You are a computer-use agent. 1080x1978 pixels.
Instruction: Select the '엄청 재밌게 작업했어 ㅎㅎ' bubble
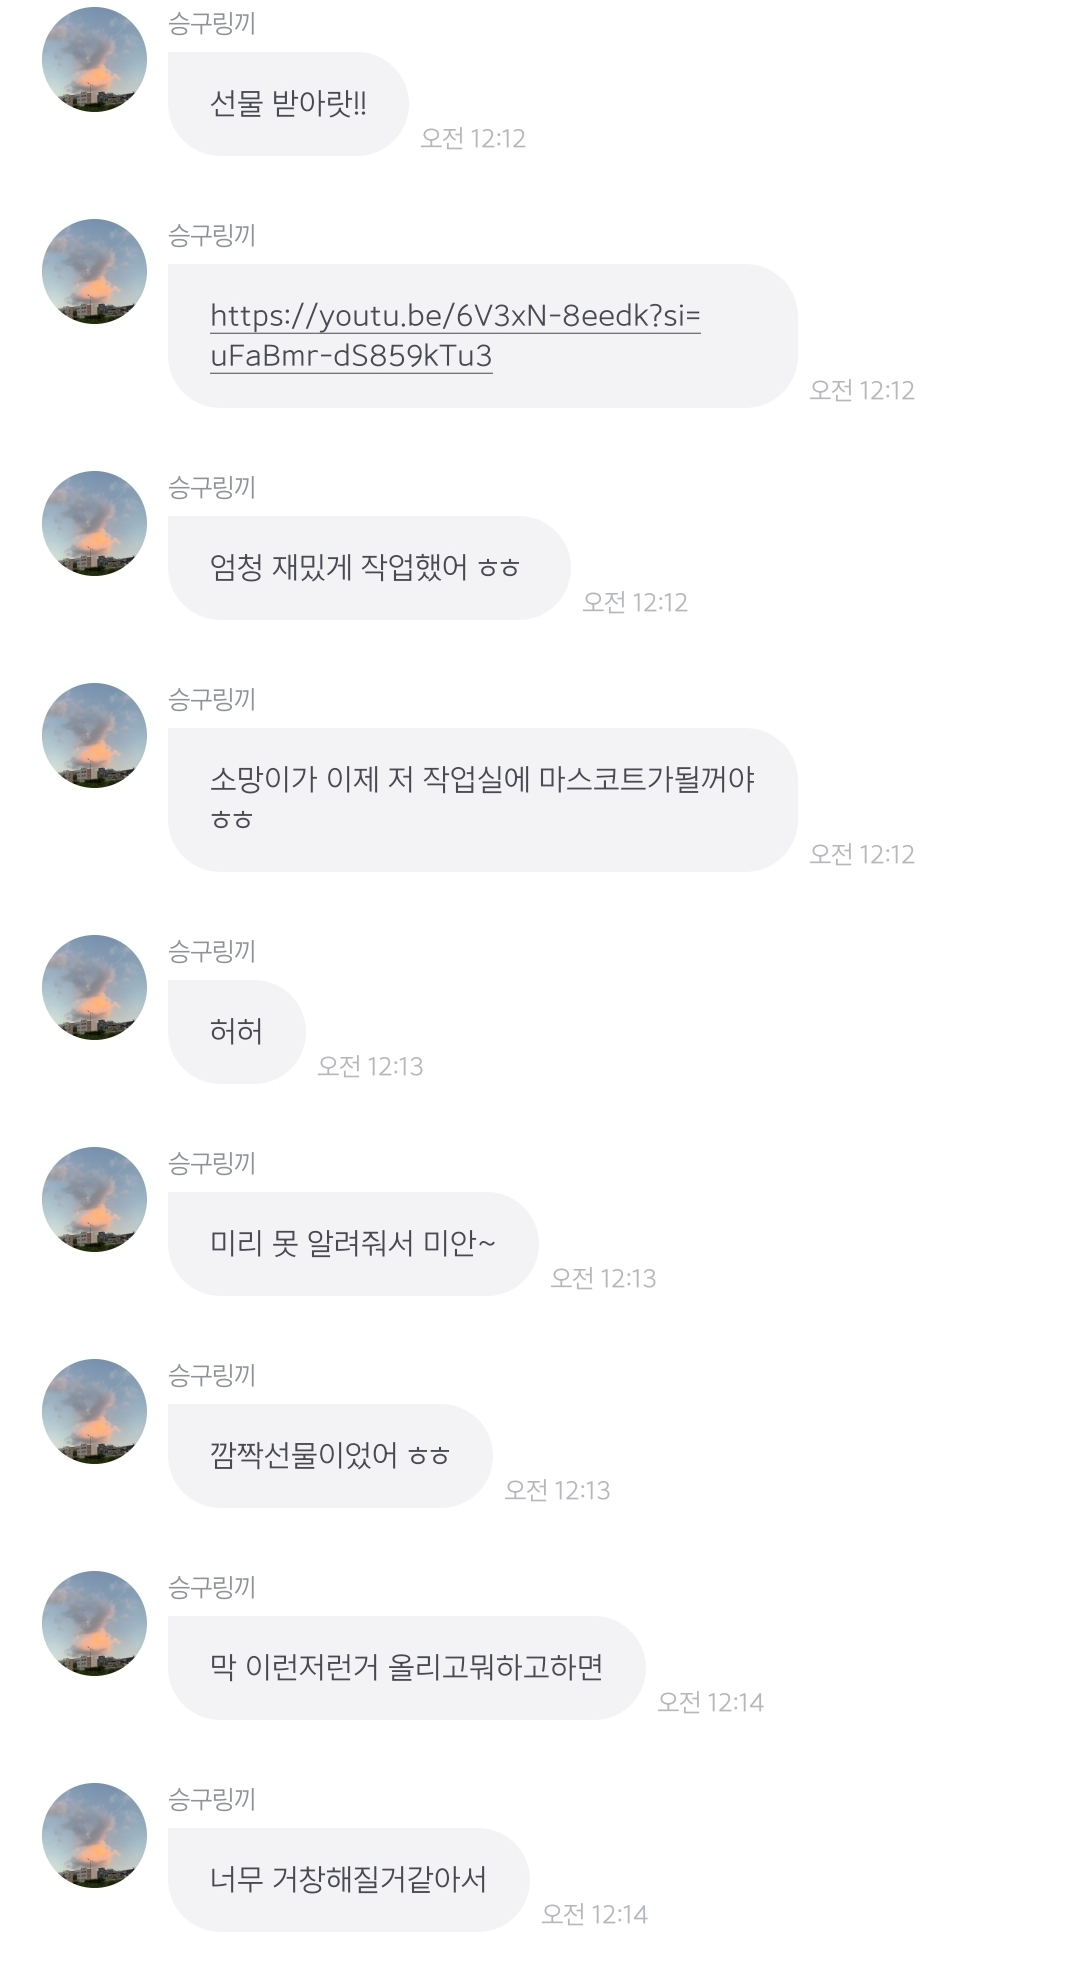pyautogui.click(x=368, y=568)
